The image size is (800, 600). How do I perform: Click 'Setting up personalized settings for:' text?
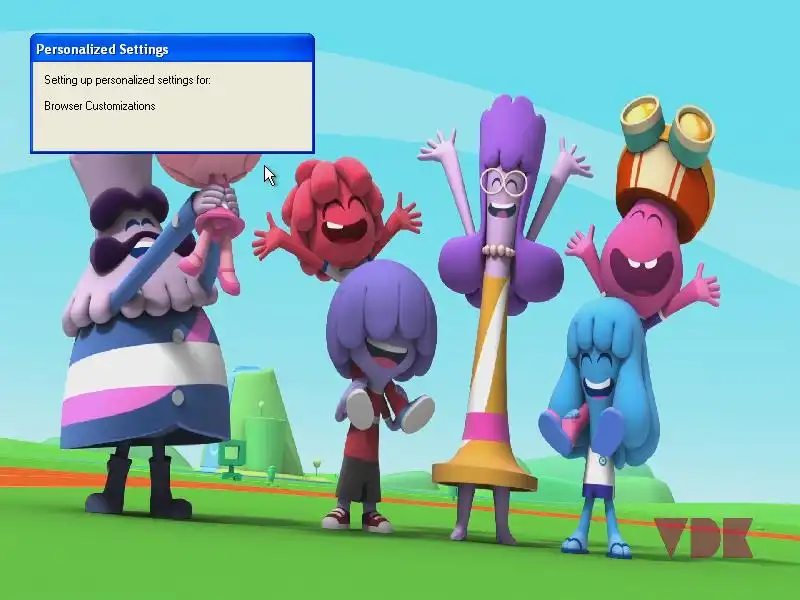[127, 80]
